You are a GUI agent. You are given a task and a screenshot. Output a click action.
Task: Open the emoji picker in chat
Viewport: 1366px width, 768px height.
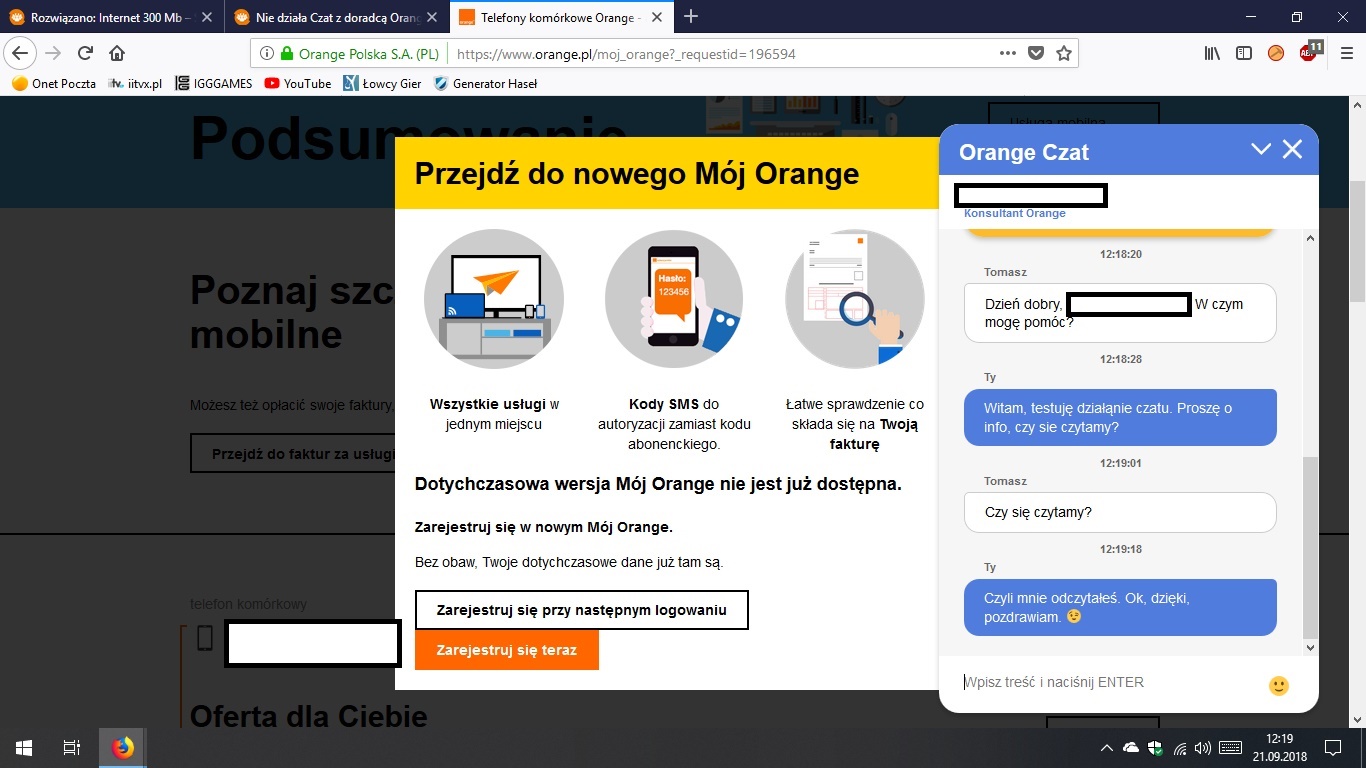tap(1278, 685)
